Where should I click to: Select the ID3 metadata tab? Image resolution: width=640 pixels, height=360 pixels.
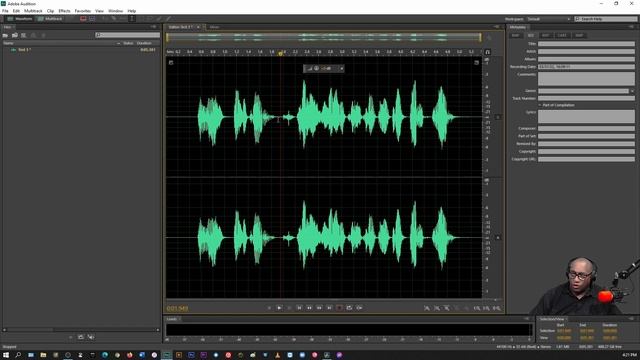coord(531,36)
